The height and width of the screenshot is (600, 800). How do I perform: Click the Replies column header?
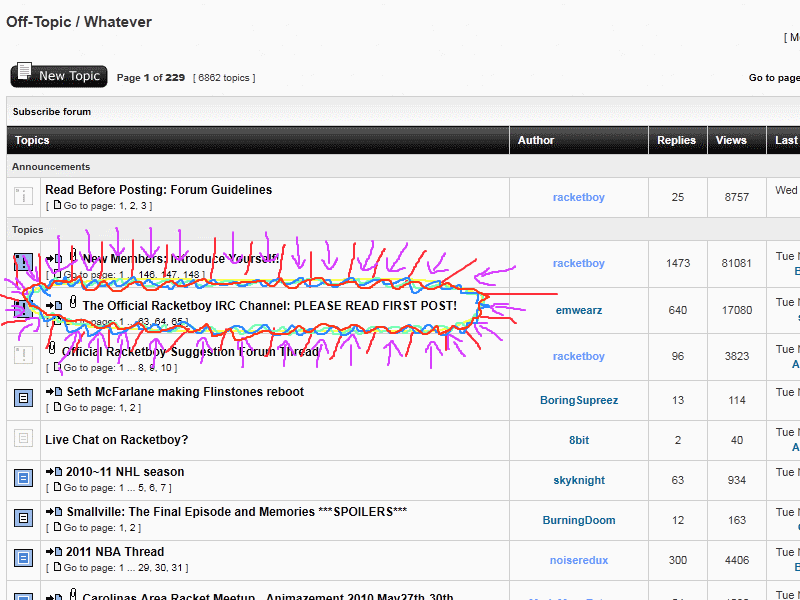click(676, 140)
